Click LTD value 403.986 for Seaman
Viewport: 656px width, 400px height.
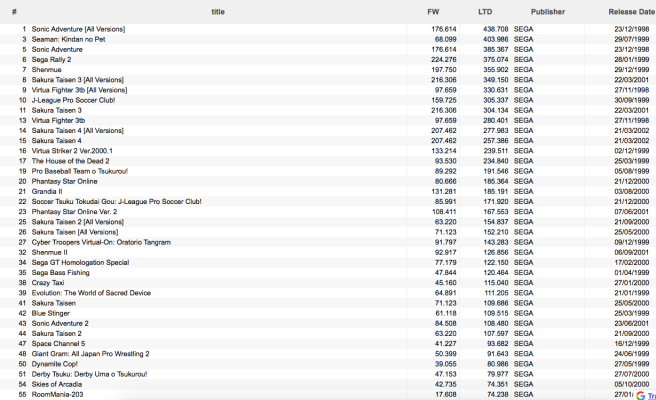496,39
